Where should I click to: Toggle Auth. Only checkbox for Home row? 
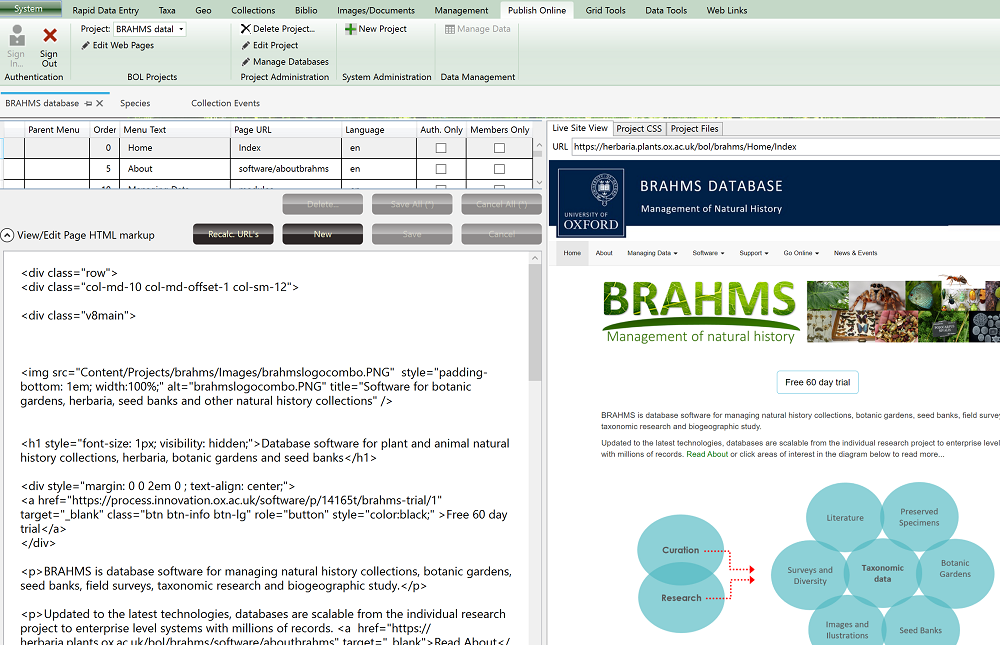[x=441, y=148]
